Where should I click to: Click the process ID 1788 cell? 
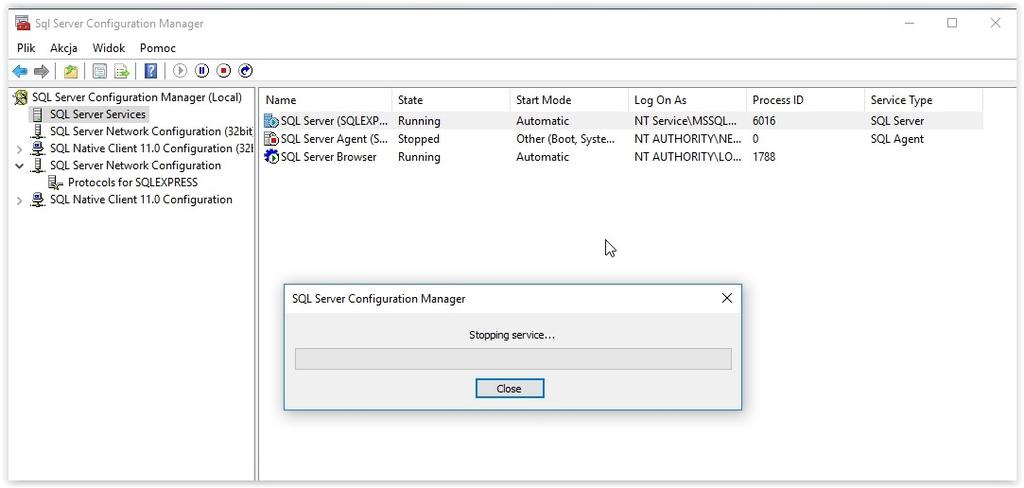point(763,157)
